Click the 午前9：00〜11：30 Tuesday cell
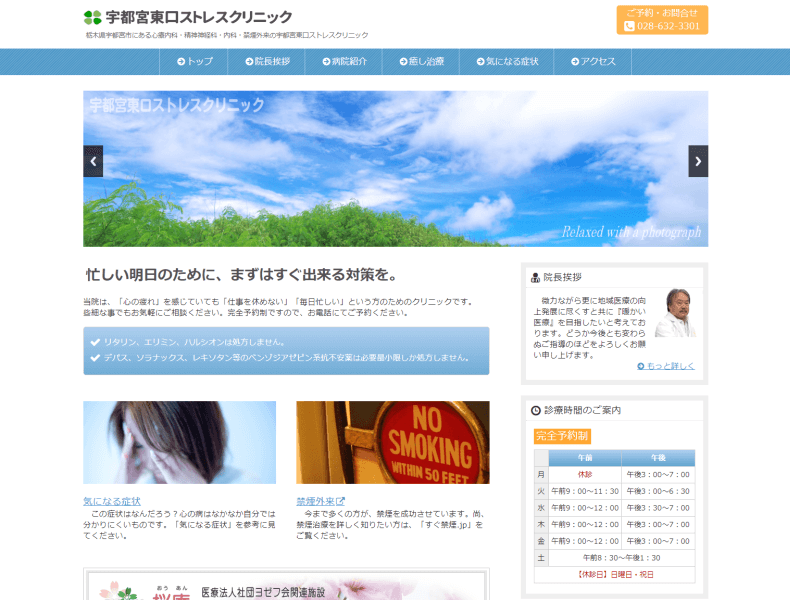790x600 pixels. (x=585, y=491)
